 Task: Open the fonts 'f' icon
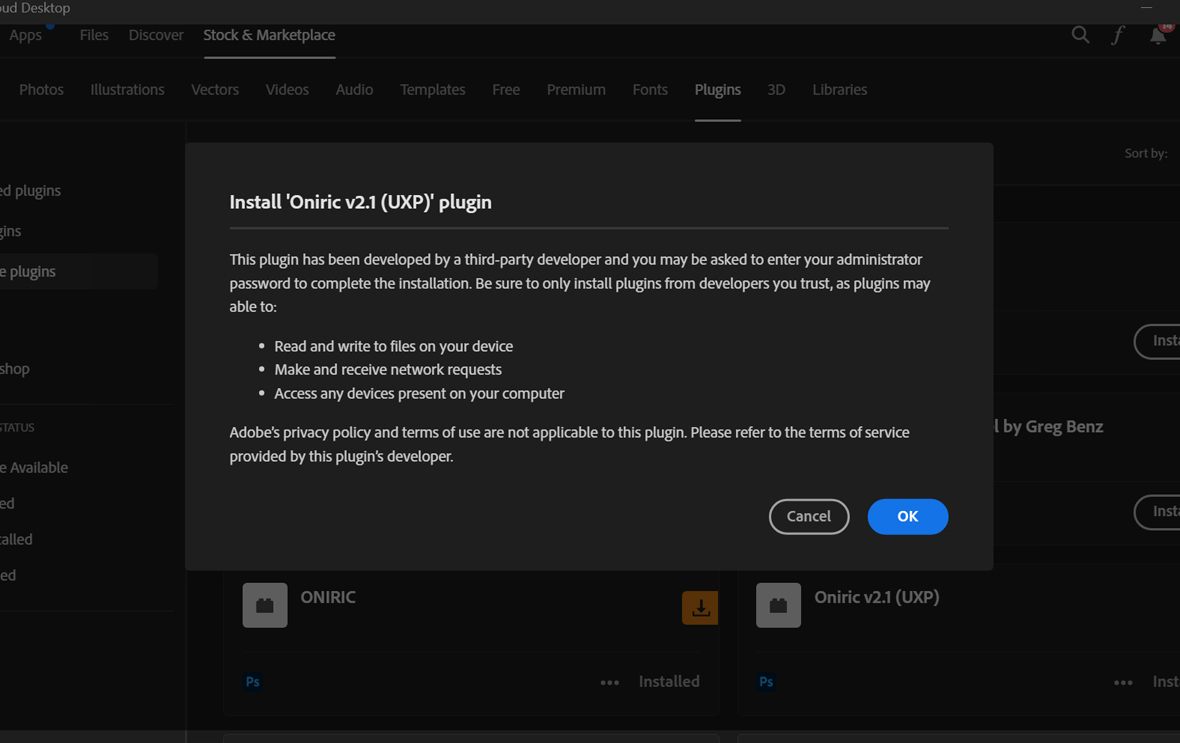[1118, 35]
